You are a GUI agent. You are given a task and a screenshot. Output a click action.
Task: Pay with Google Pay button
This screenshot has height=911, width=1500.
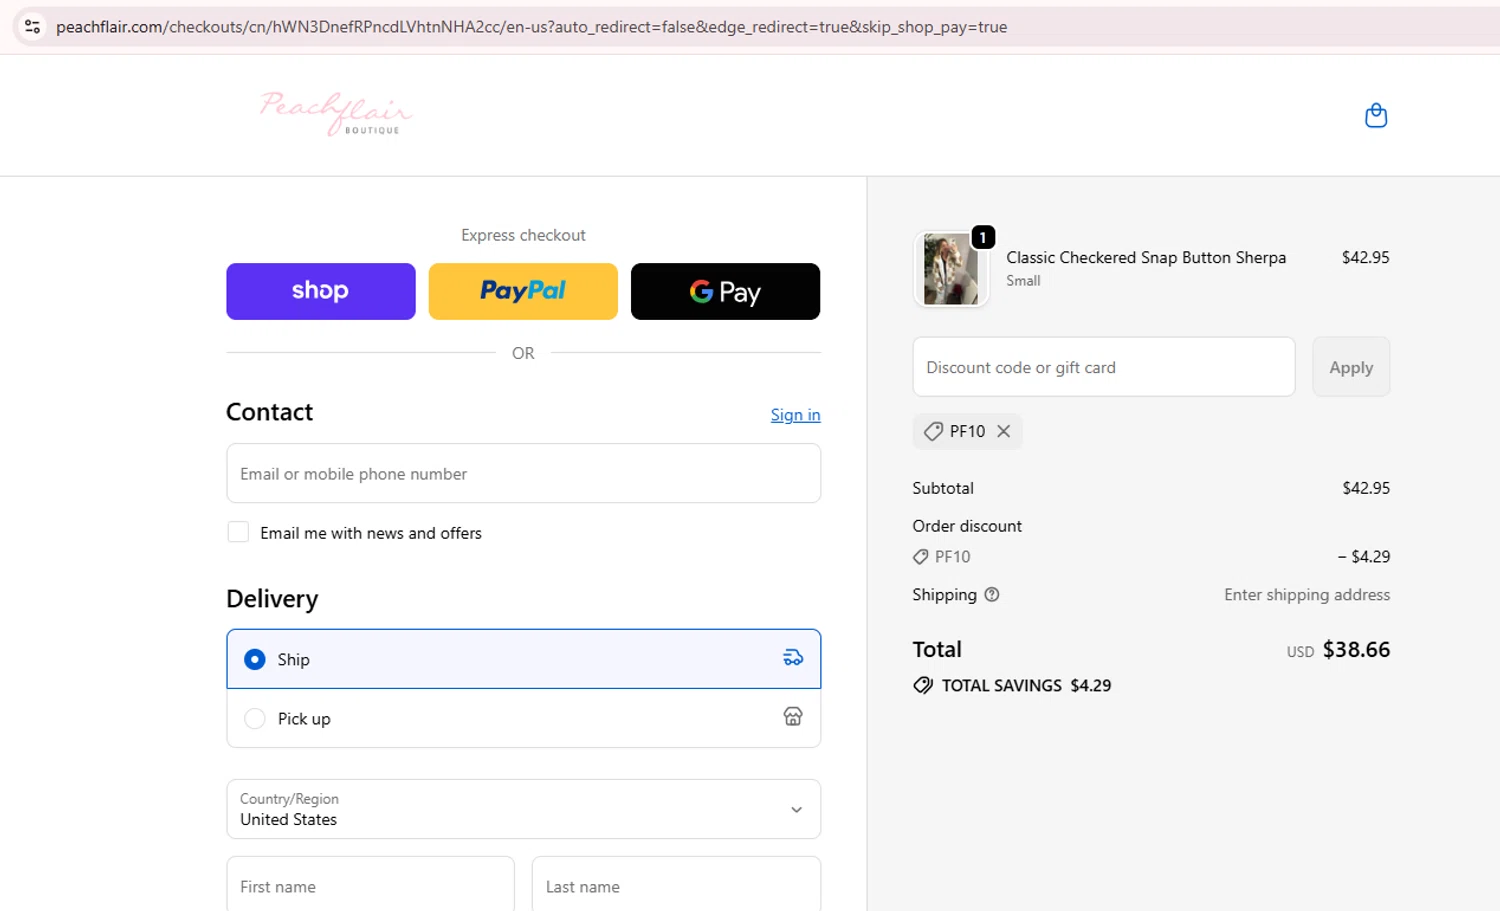coord(725,291)
